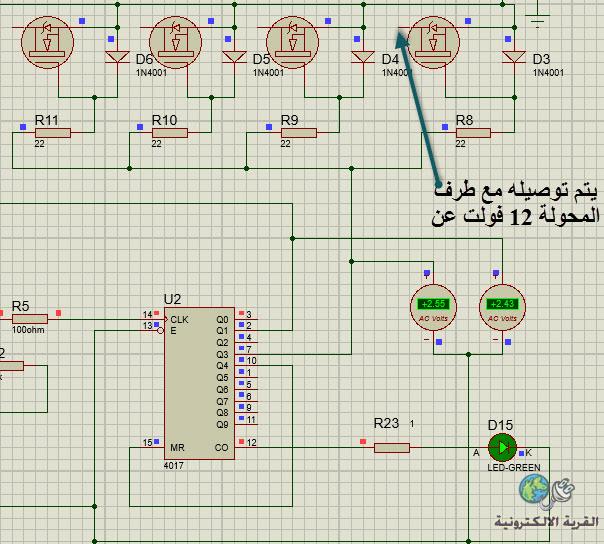Click the R9 reference label

(x=290, y=120)
